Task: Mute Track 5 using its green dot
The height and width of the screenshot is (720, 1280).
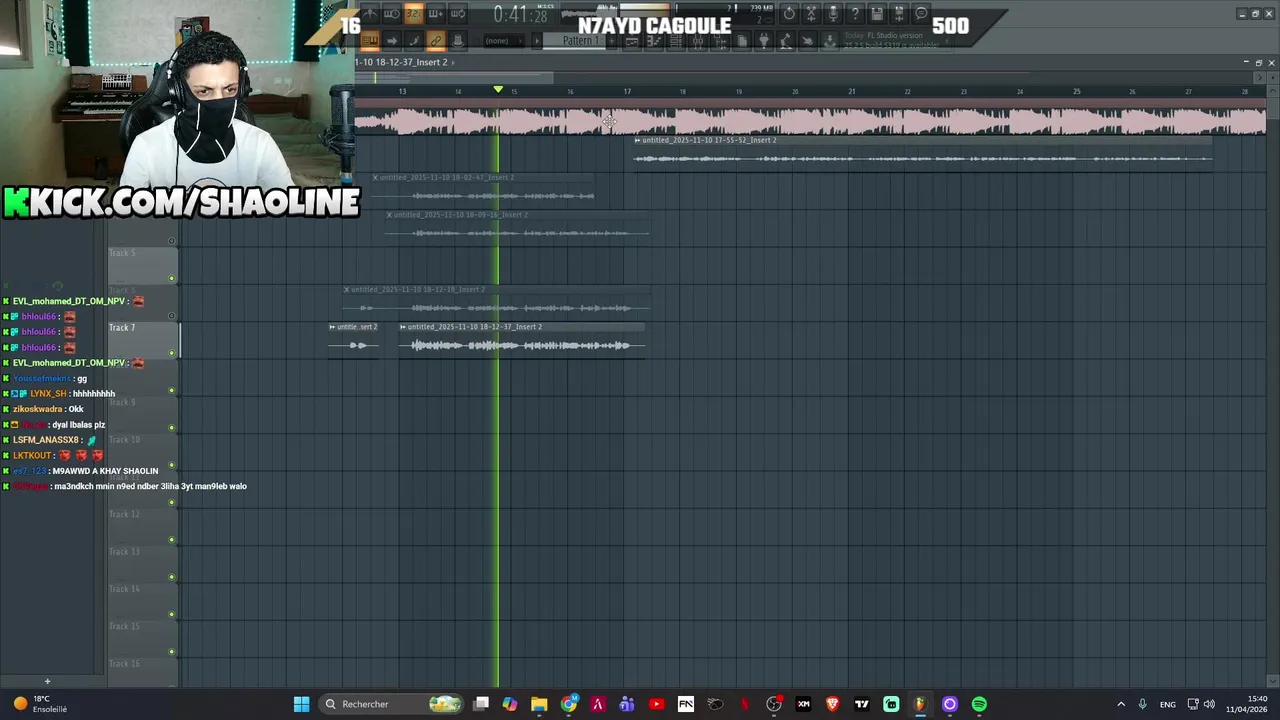Action: coord(172,278)
